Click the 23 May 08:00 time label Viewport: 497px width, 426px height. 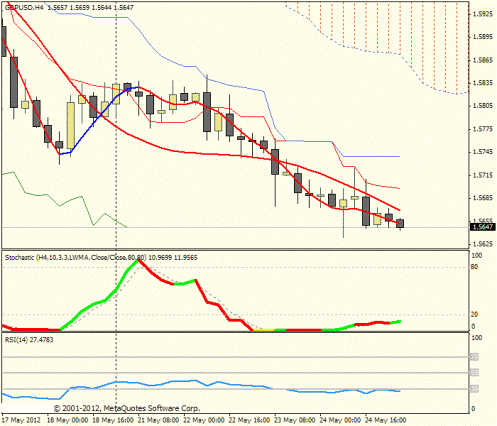click(294, 420)
